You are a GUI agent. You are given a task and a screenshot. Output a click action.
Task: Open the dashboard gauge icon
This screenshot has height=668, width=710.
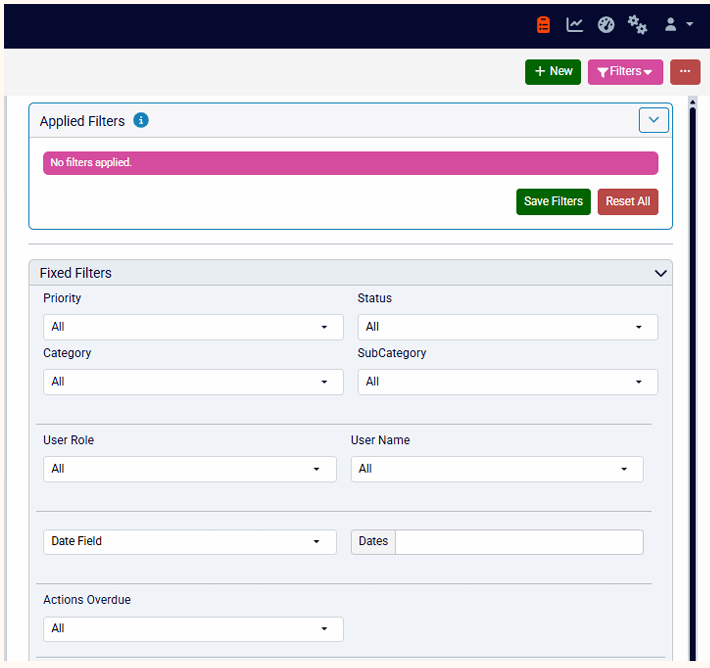[606, 24]
